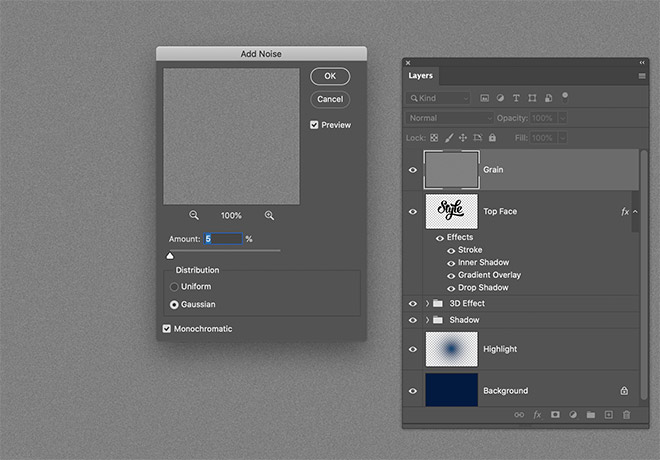Add a layer mask from the Layers panel footer

[x=555, y=414]
